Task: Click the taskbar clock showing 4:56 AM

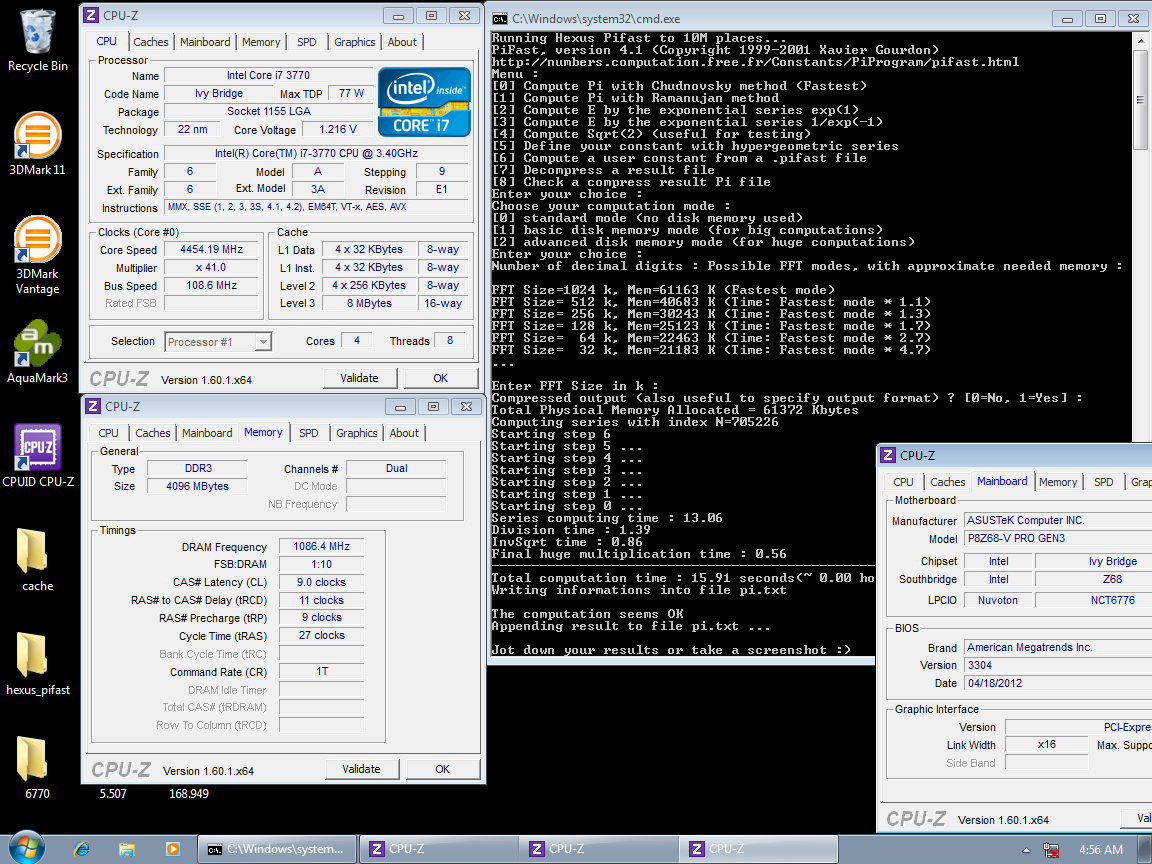Action: click(x=1101, y=849)
